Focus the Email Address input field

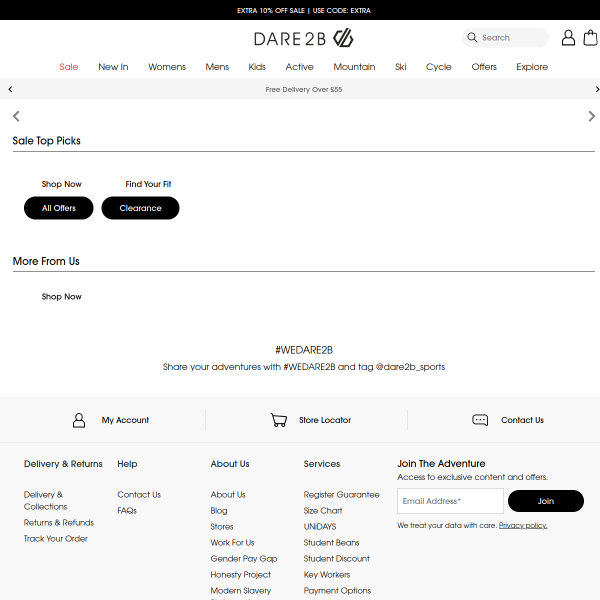coord(450,501)
